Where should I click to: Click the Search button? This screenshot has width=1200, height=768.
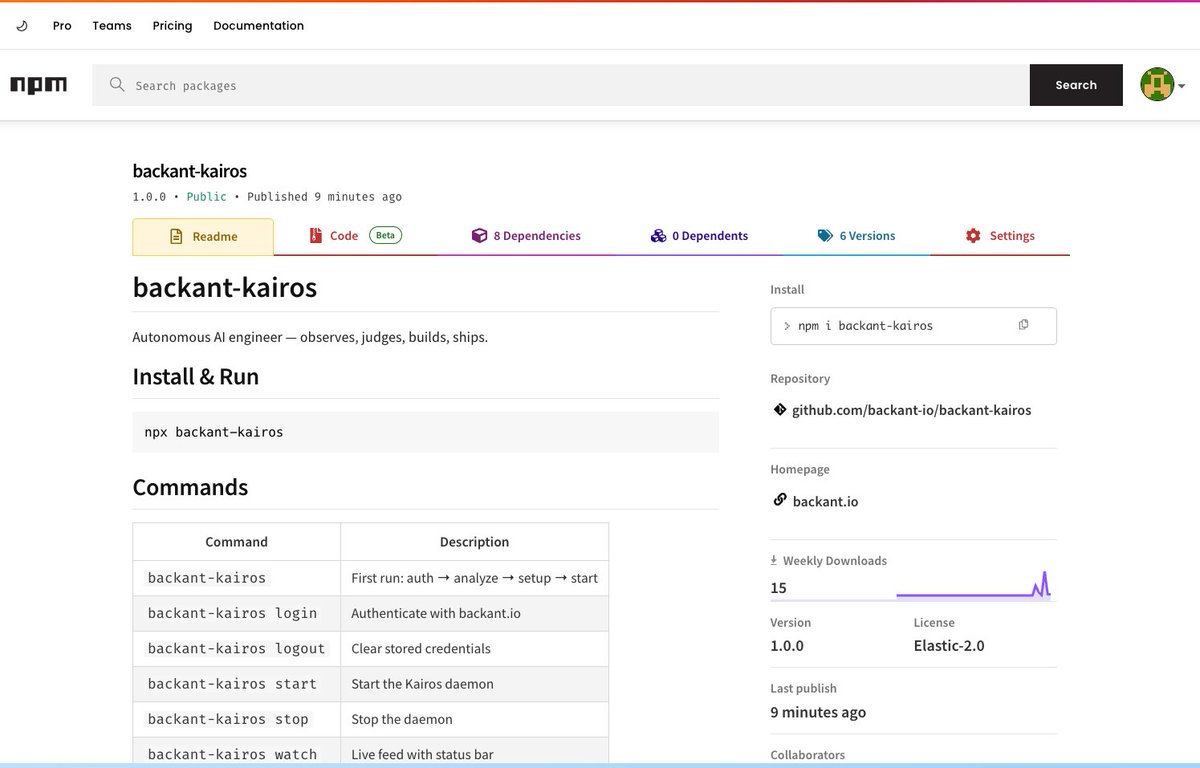(x=1076, y=85)
